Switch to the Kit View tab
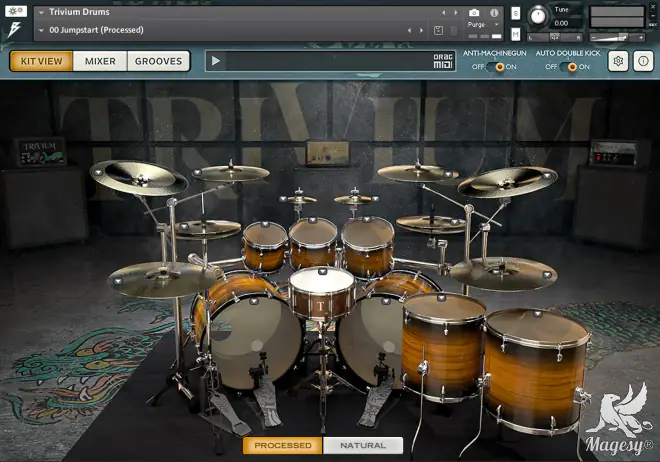 point(41,61)
